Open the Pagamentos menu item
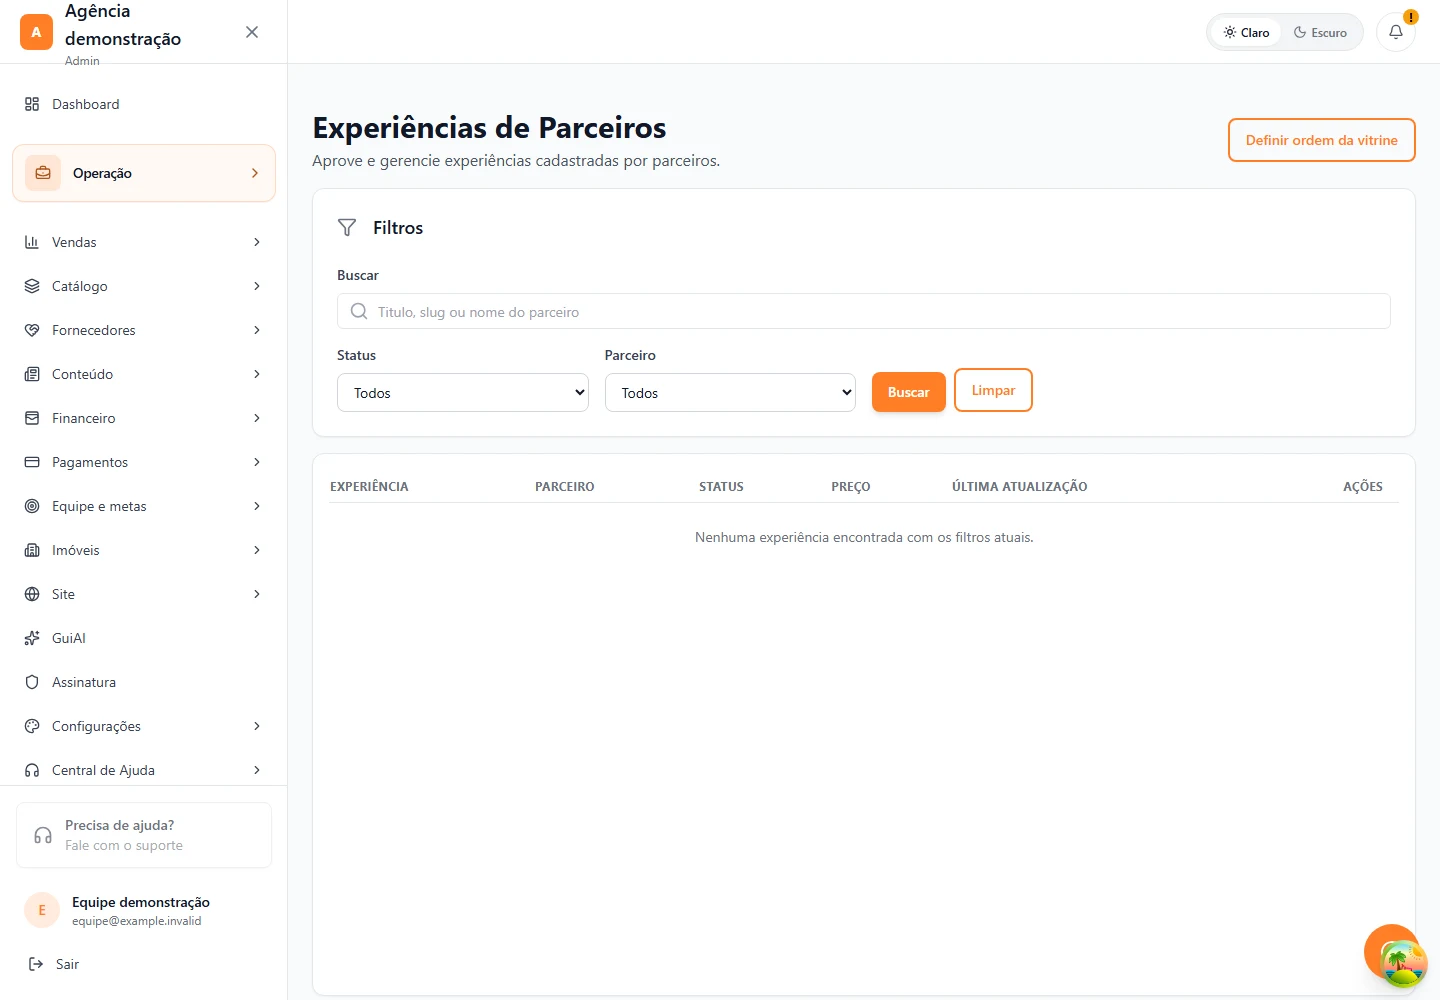1440x1000 pixels. point(144,462)
